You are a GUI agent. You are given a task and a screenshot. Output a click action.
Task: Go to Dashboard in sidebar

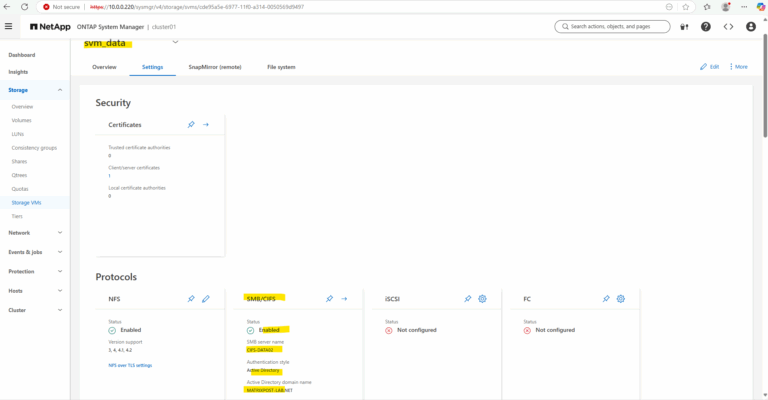(22, 55)
